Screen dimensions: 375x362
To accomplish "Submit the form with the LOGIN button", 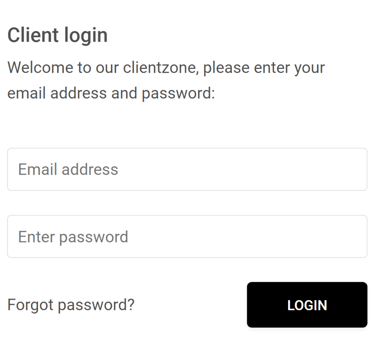I will [307, 305].
